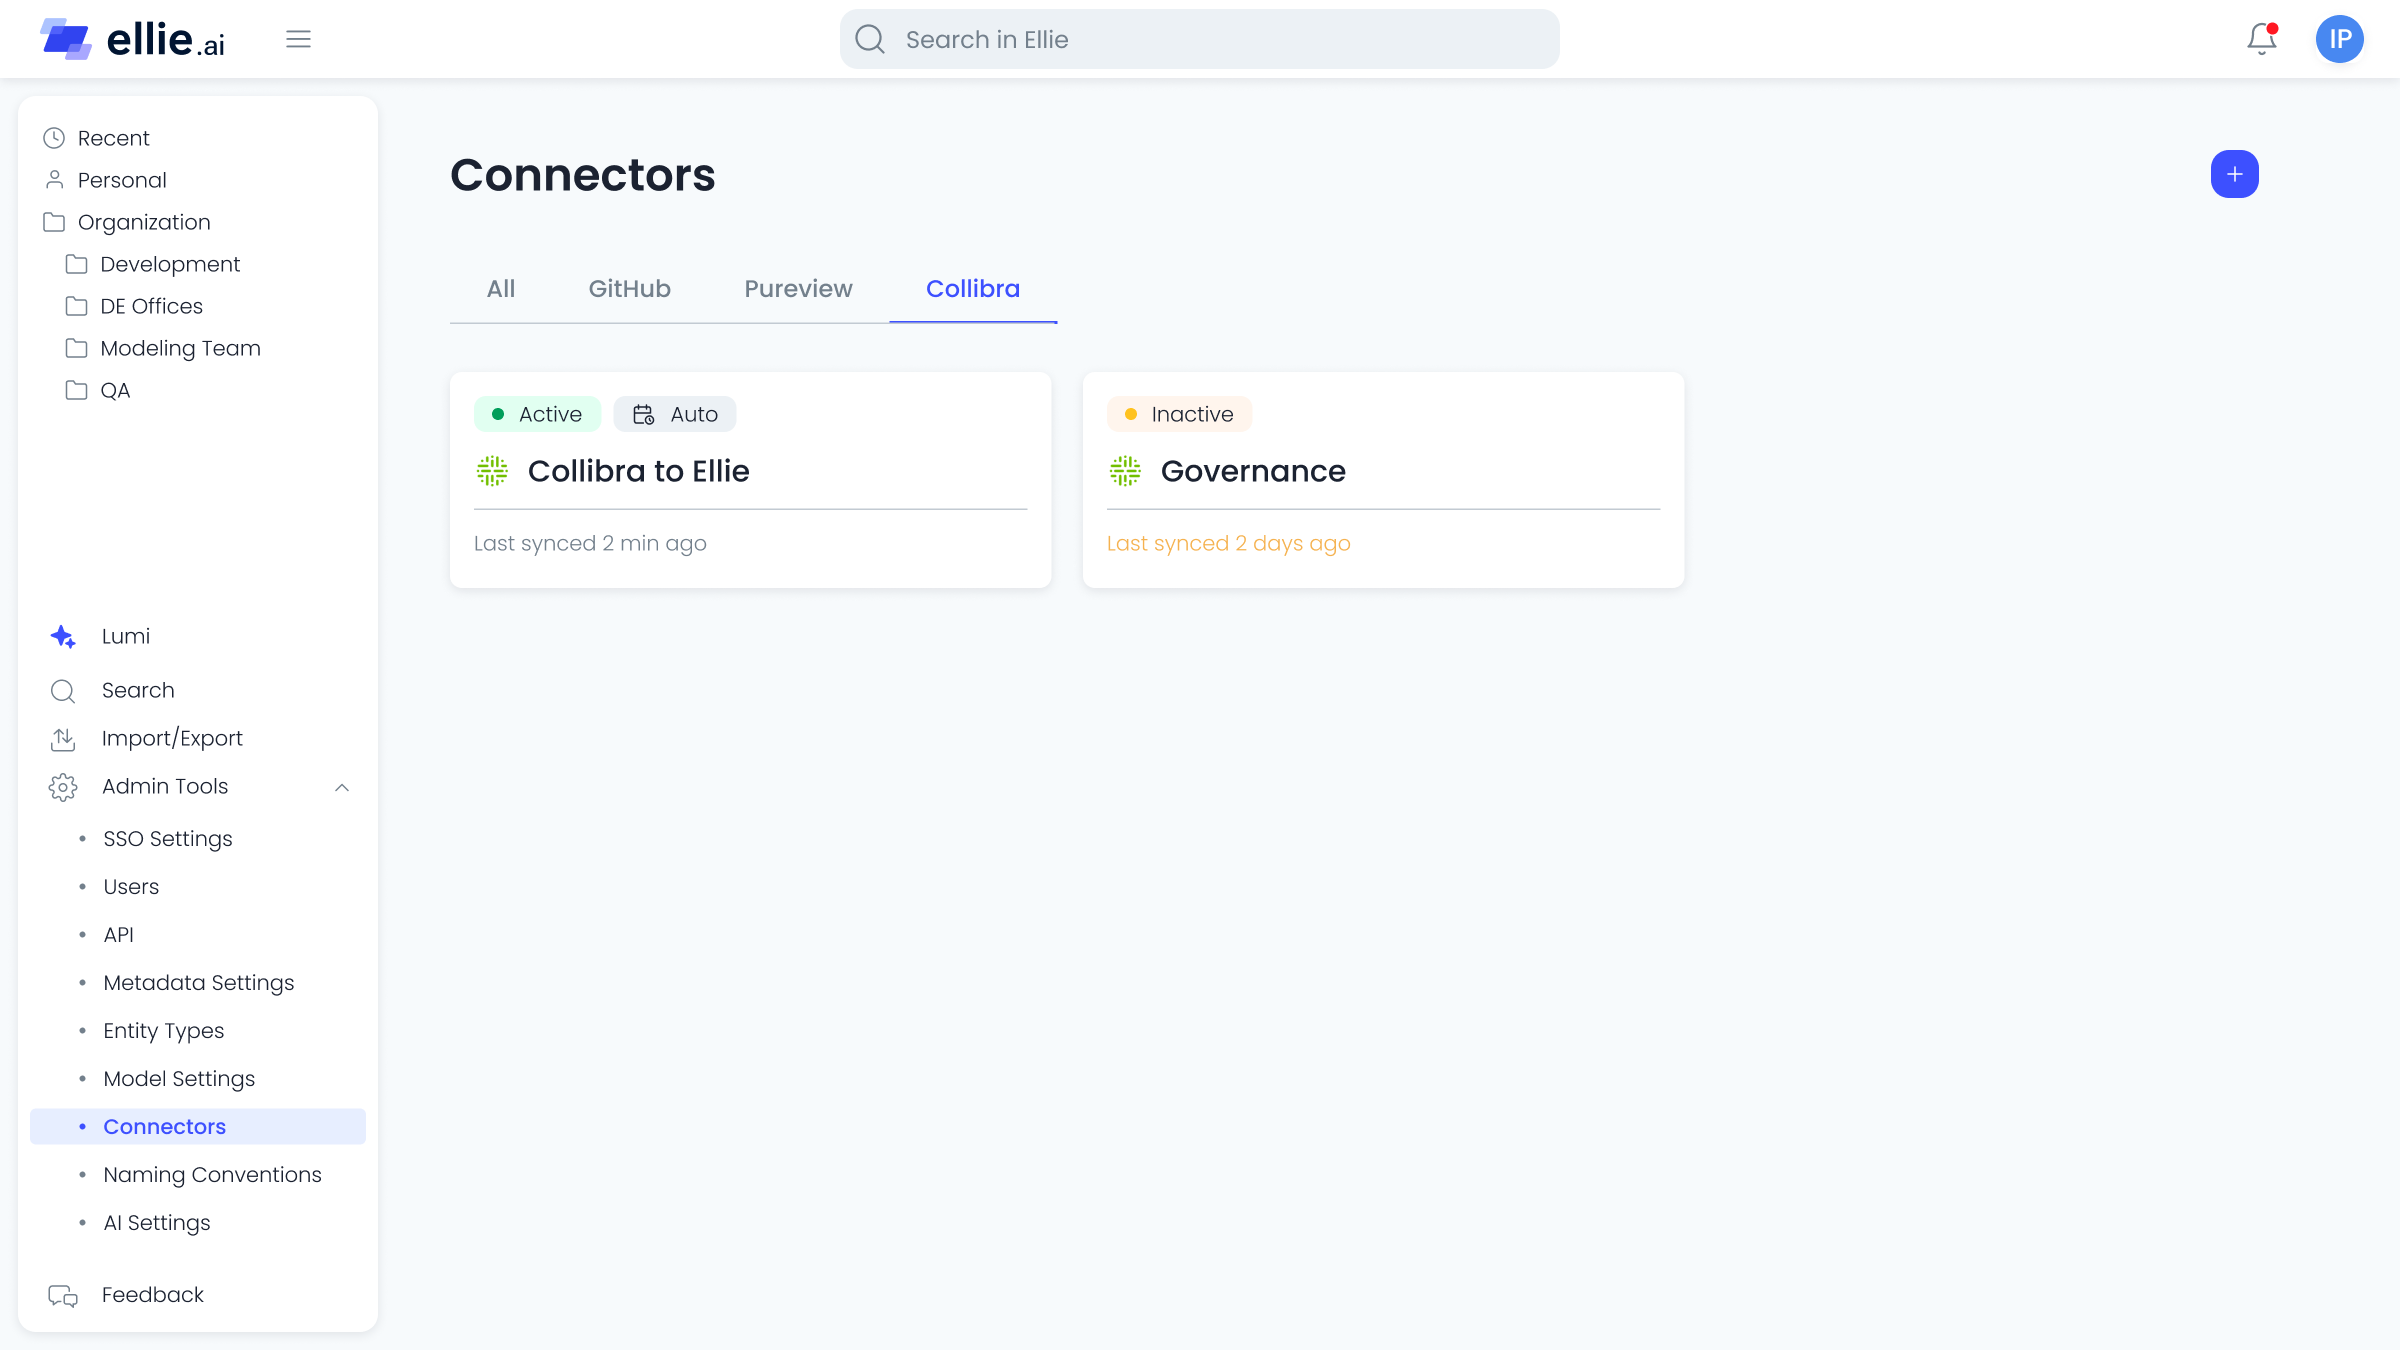The width and height of the screenshot is (2400, 1350).
Task: Go to Metadata Settings
Action: pyautogui.click(x=199, y=983)
